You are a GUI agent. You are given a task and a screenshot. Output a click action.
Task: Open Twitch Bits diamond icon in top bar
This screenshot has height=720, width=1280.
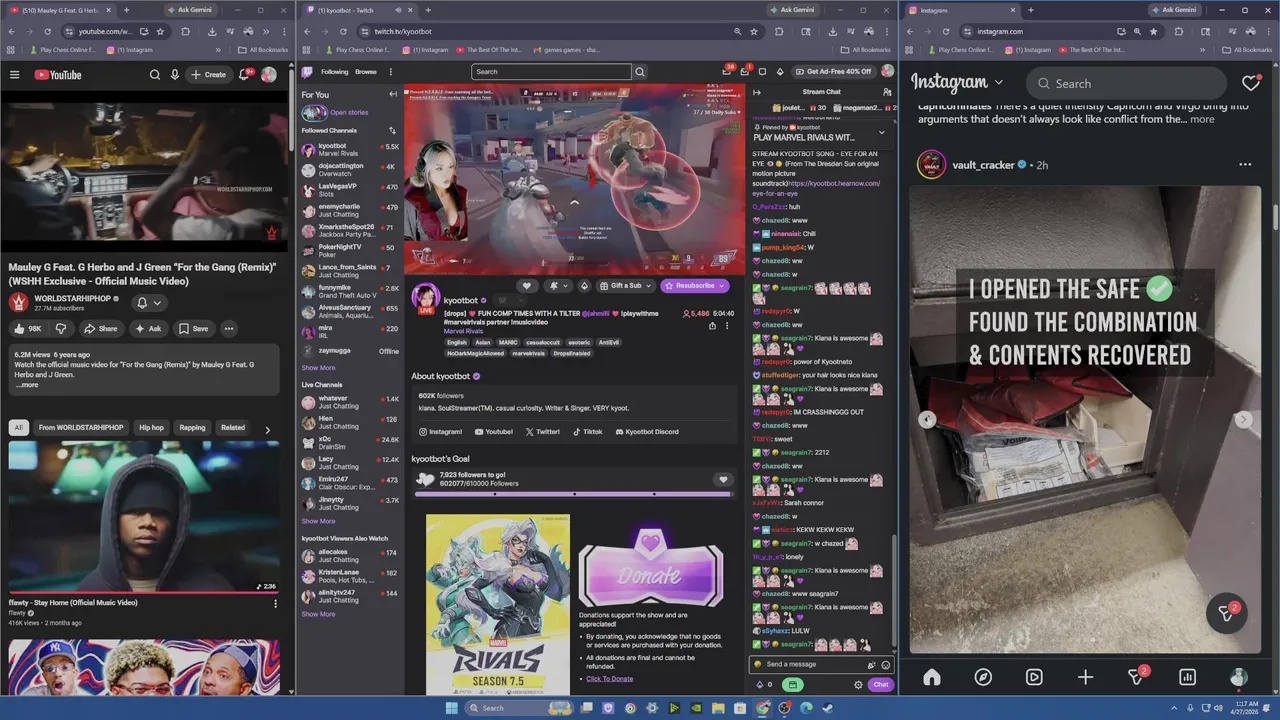pos(780,72)
